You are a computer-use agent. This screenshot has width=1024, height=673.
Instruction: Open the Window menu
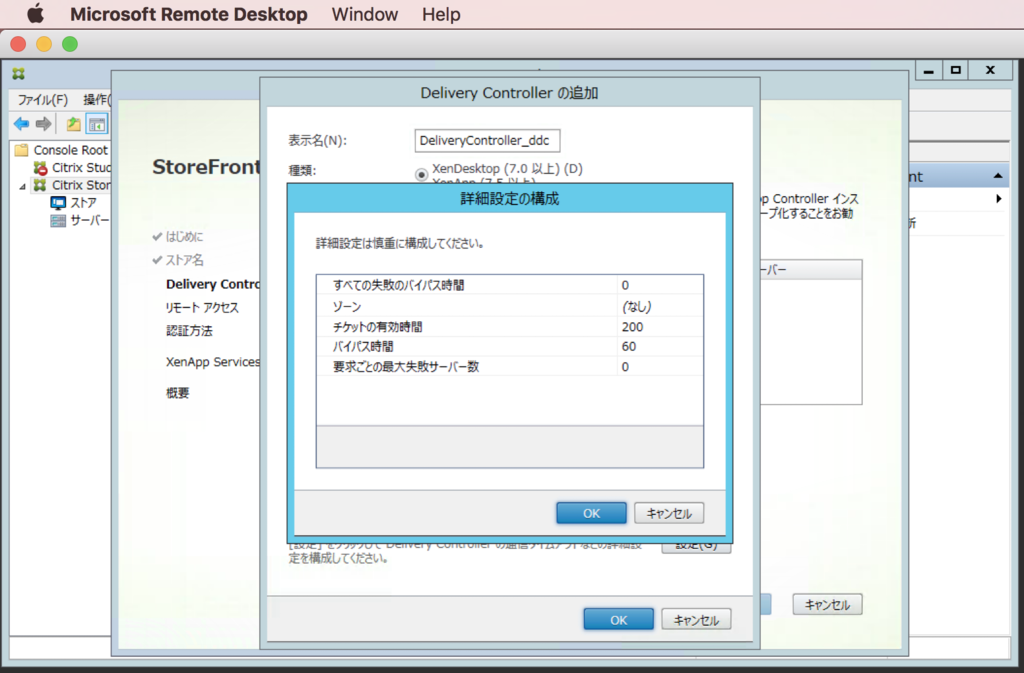(x=364, y=14)
